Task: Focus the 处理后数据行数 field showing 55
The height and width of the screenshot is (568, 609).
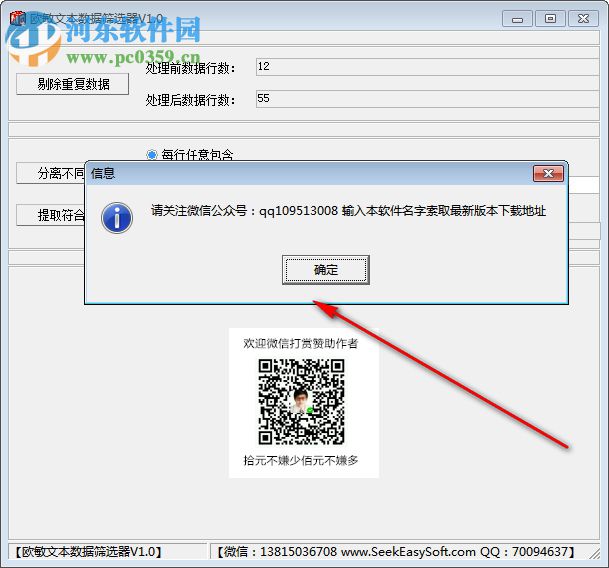Action: 428,99
